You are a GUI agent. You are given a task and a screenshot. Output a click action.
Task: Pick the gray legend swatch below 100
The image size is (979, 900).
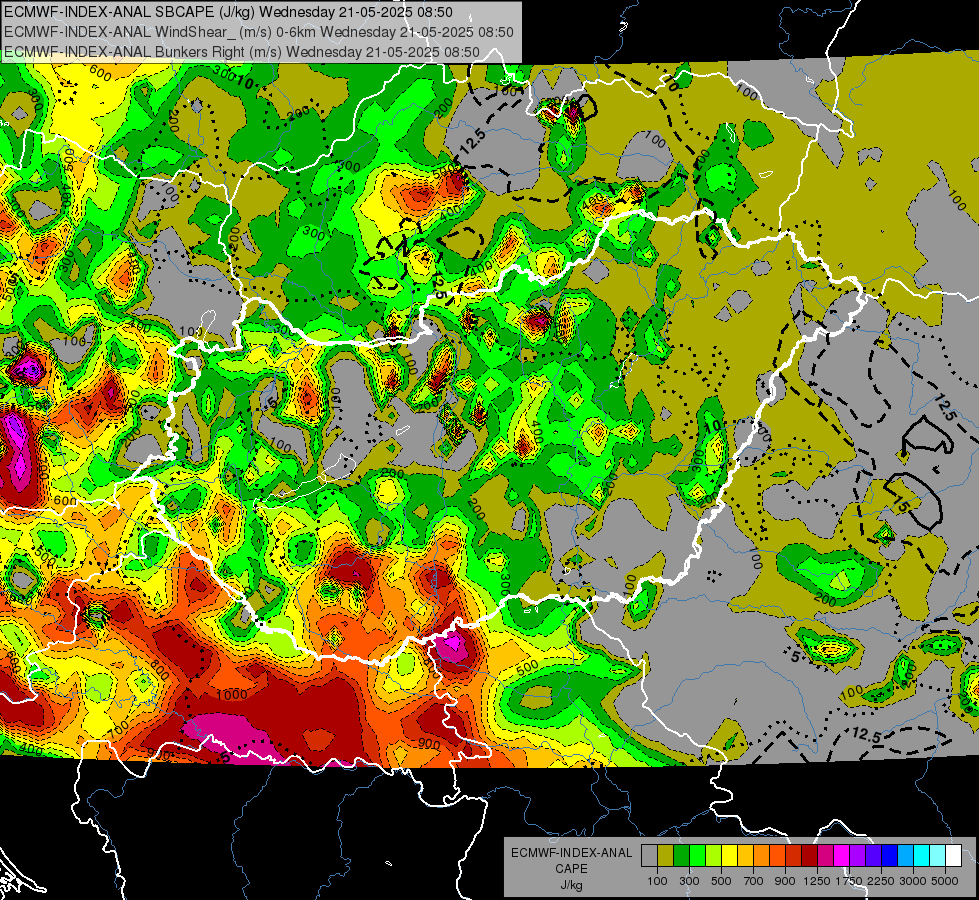649,856
